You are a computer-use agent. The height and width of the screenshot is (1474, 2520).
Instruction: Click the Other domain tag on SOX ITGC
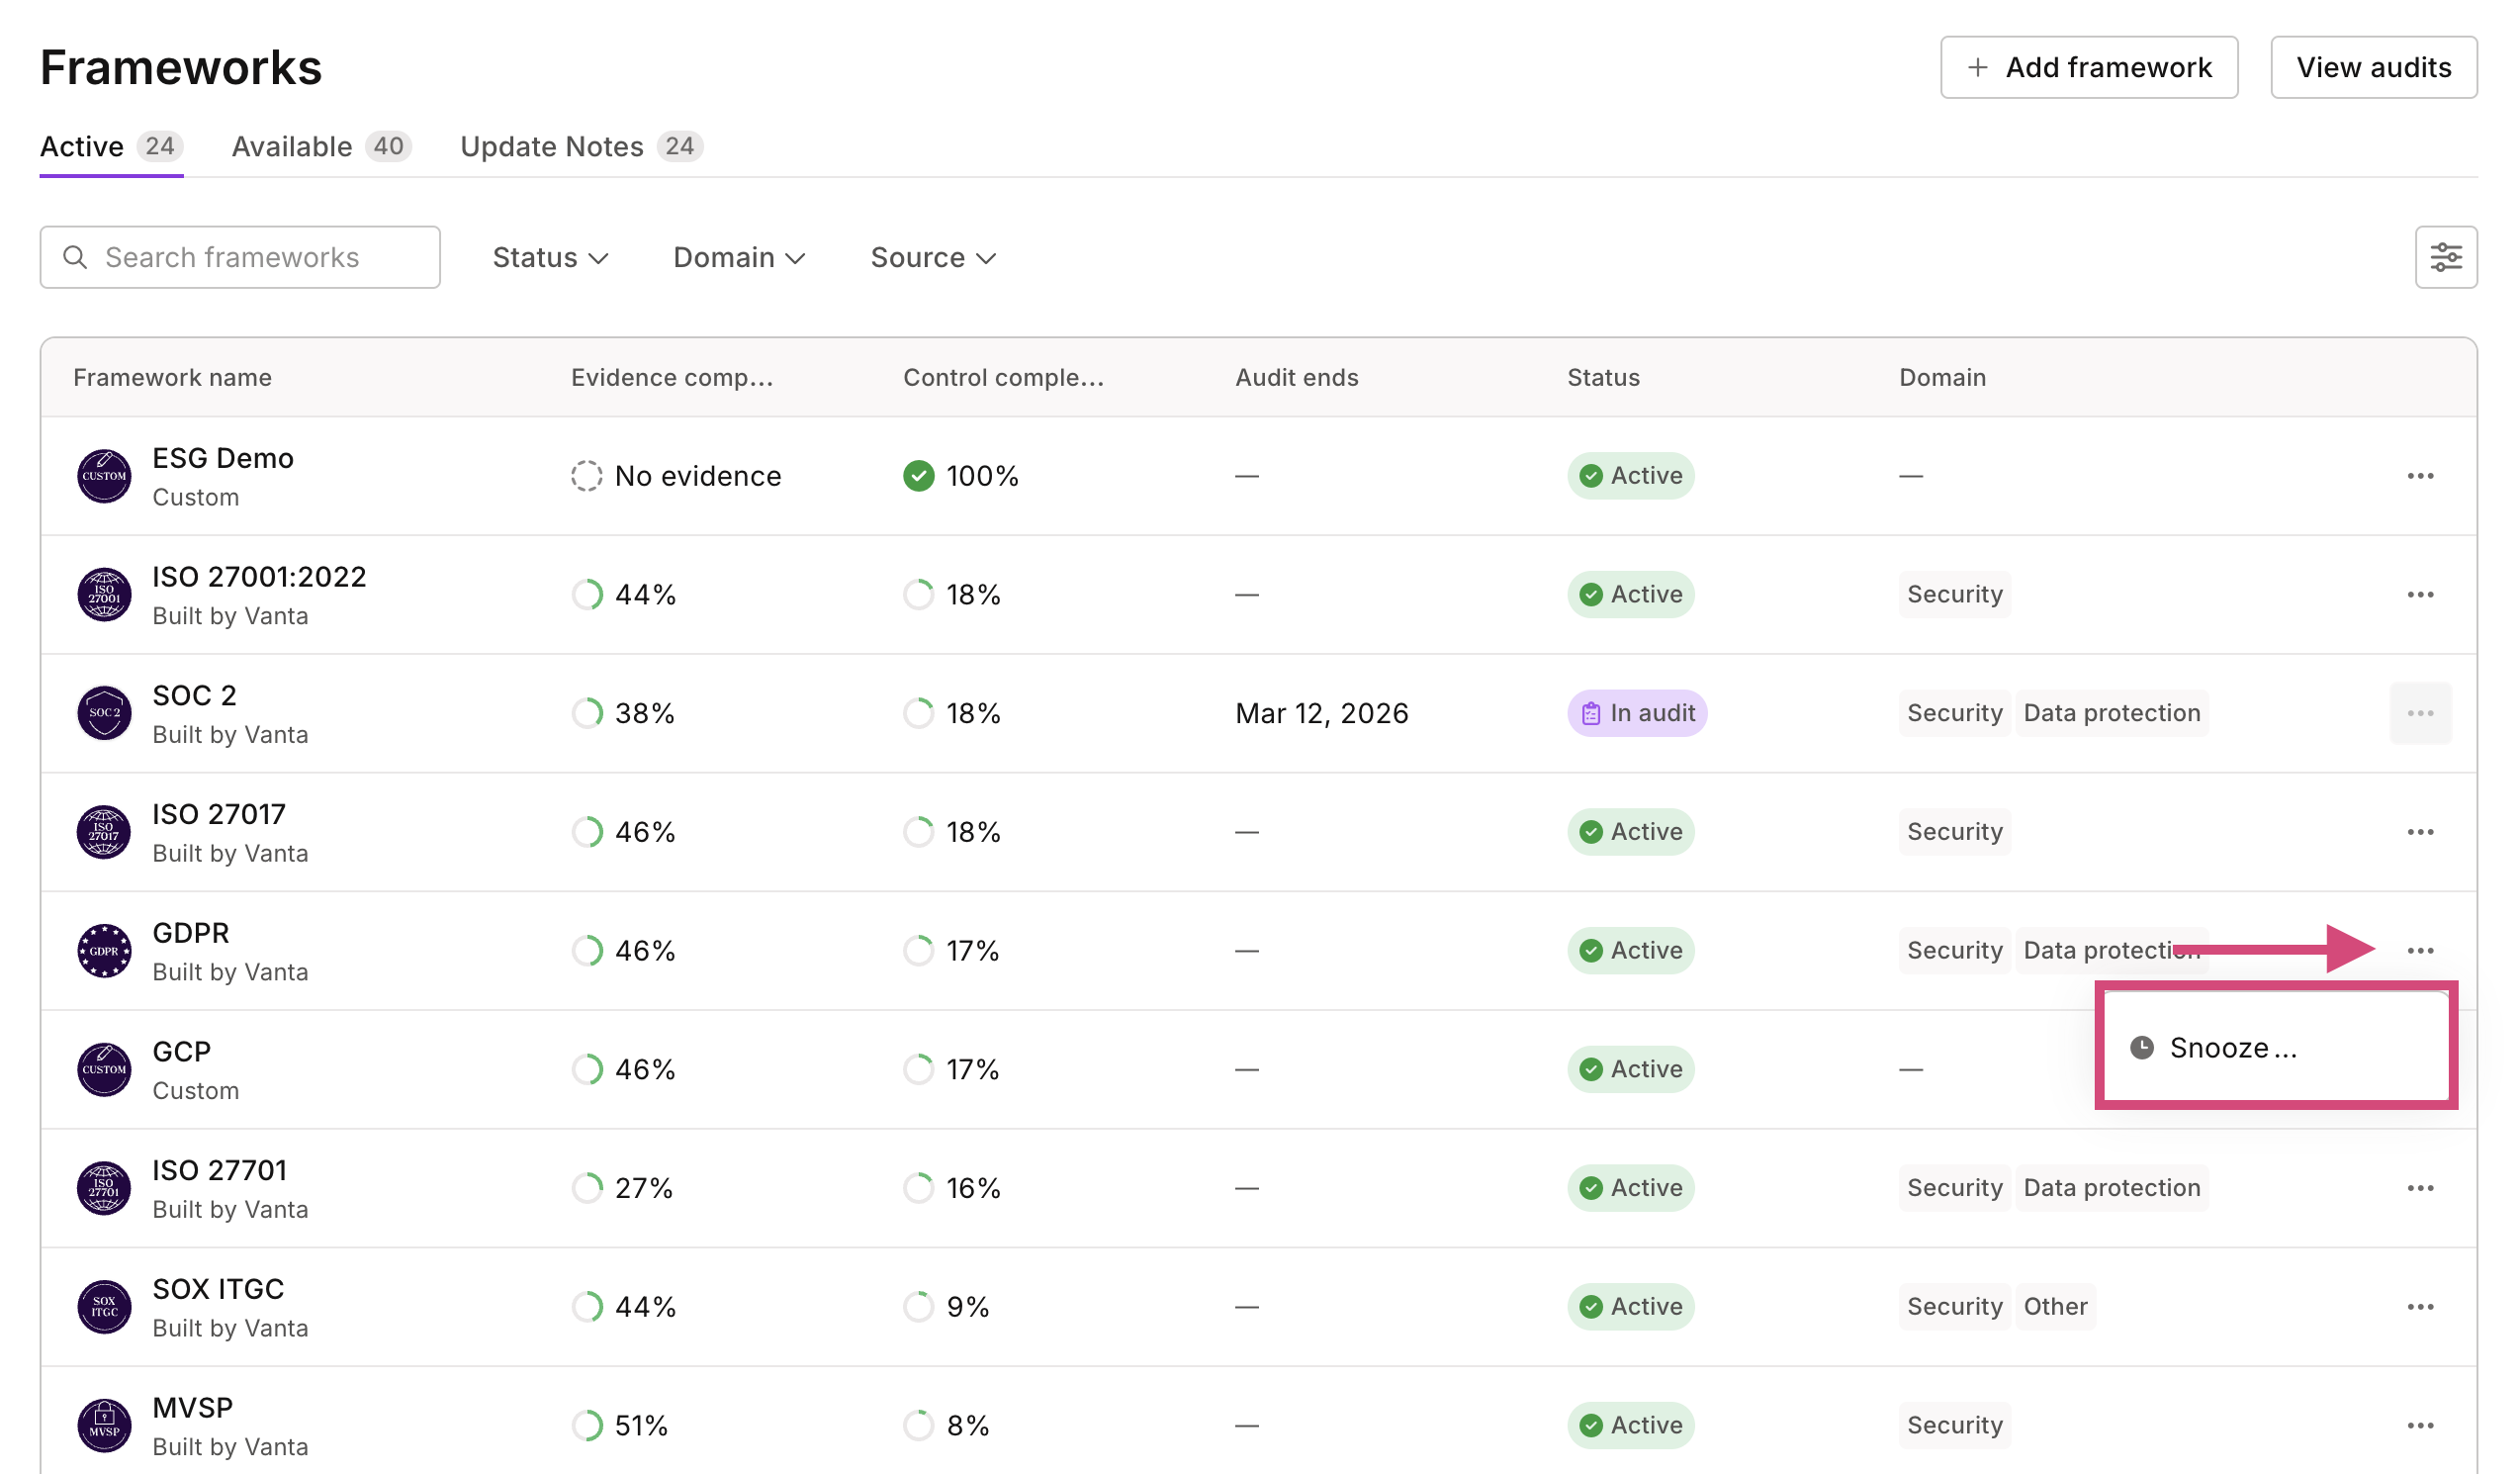(x=2055, y=1307)
